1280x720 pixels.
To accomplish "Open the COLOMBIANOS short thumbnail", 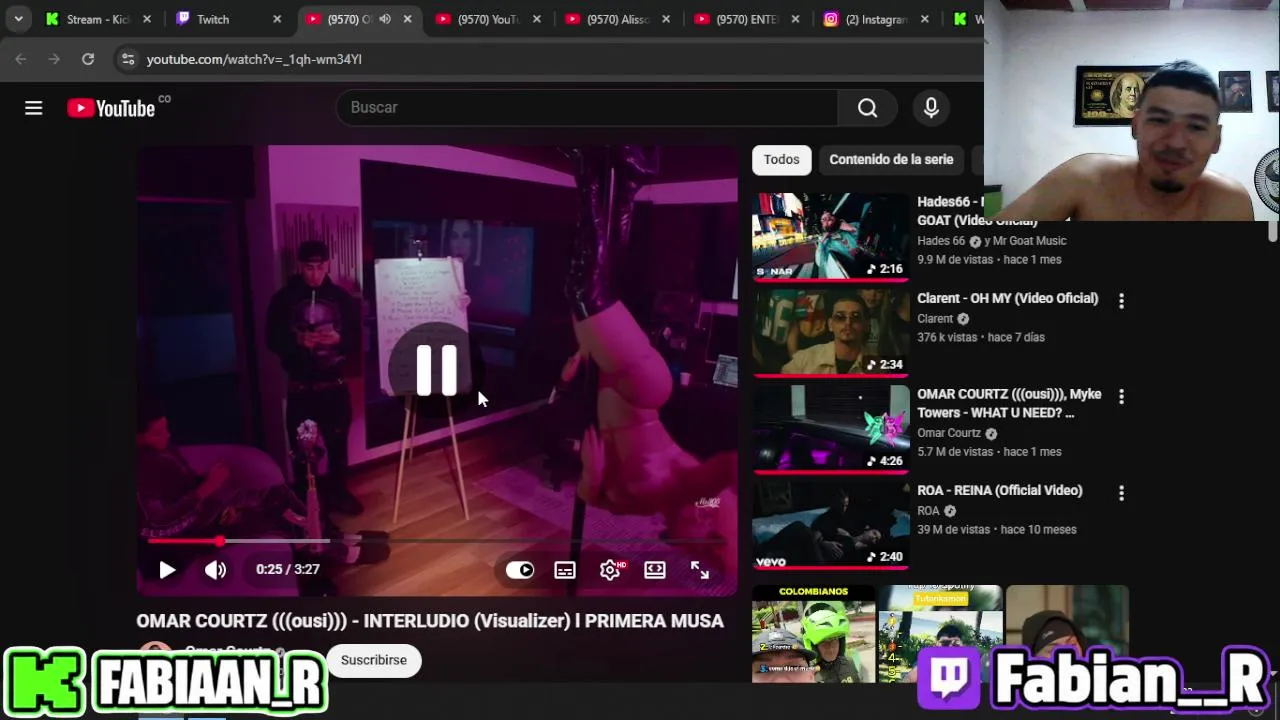I will pyautogui.click(x=813, y=634).
